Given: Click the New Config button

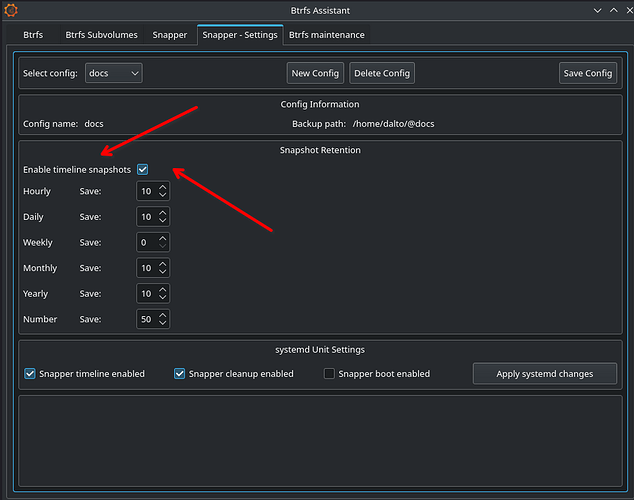Looking at the screenshot, I should (x=315, y=73).
